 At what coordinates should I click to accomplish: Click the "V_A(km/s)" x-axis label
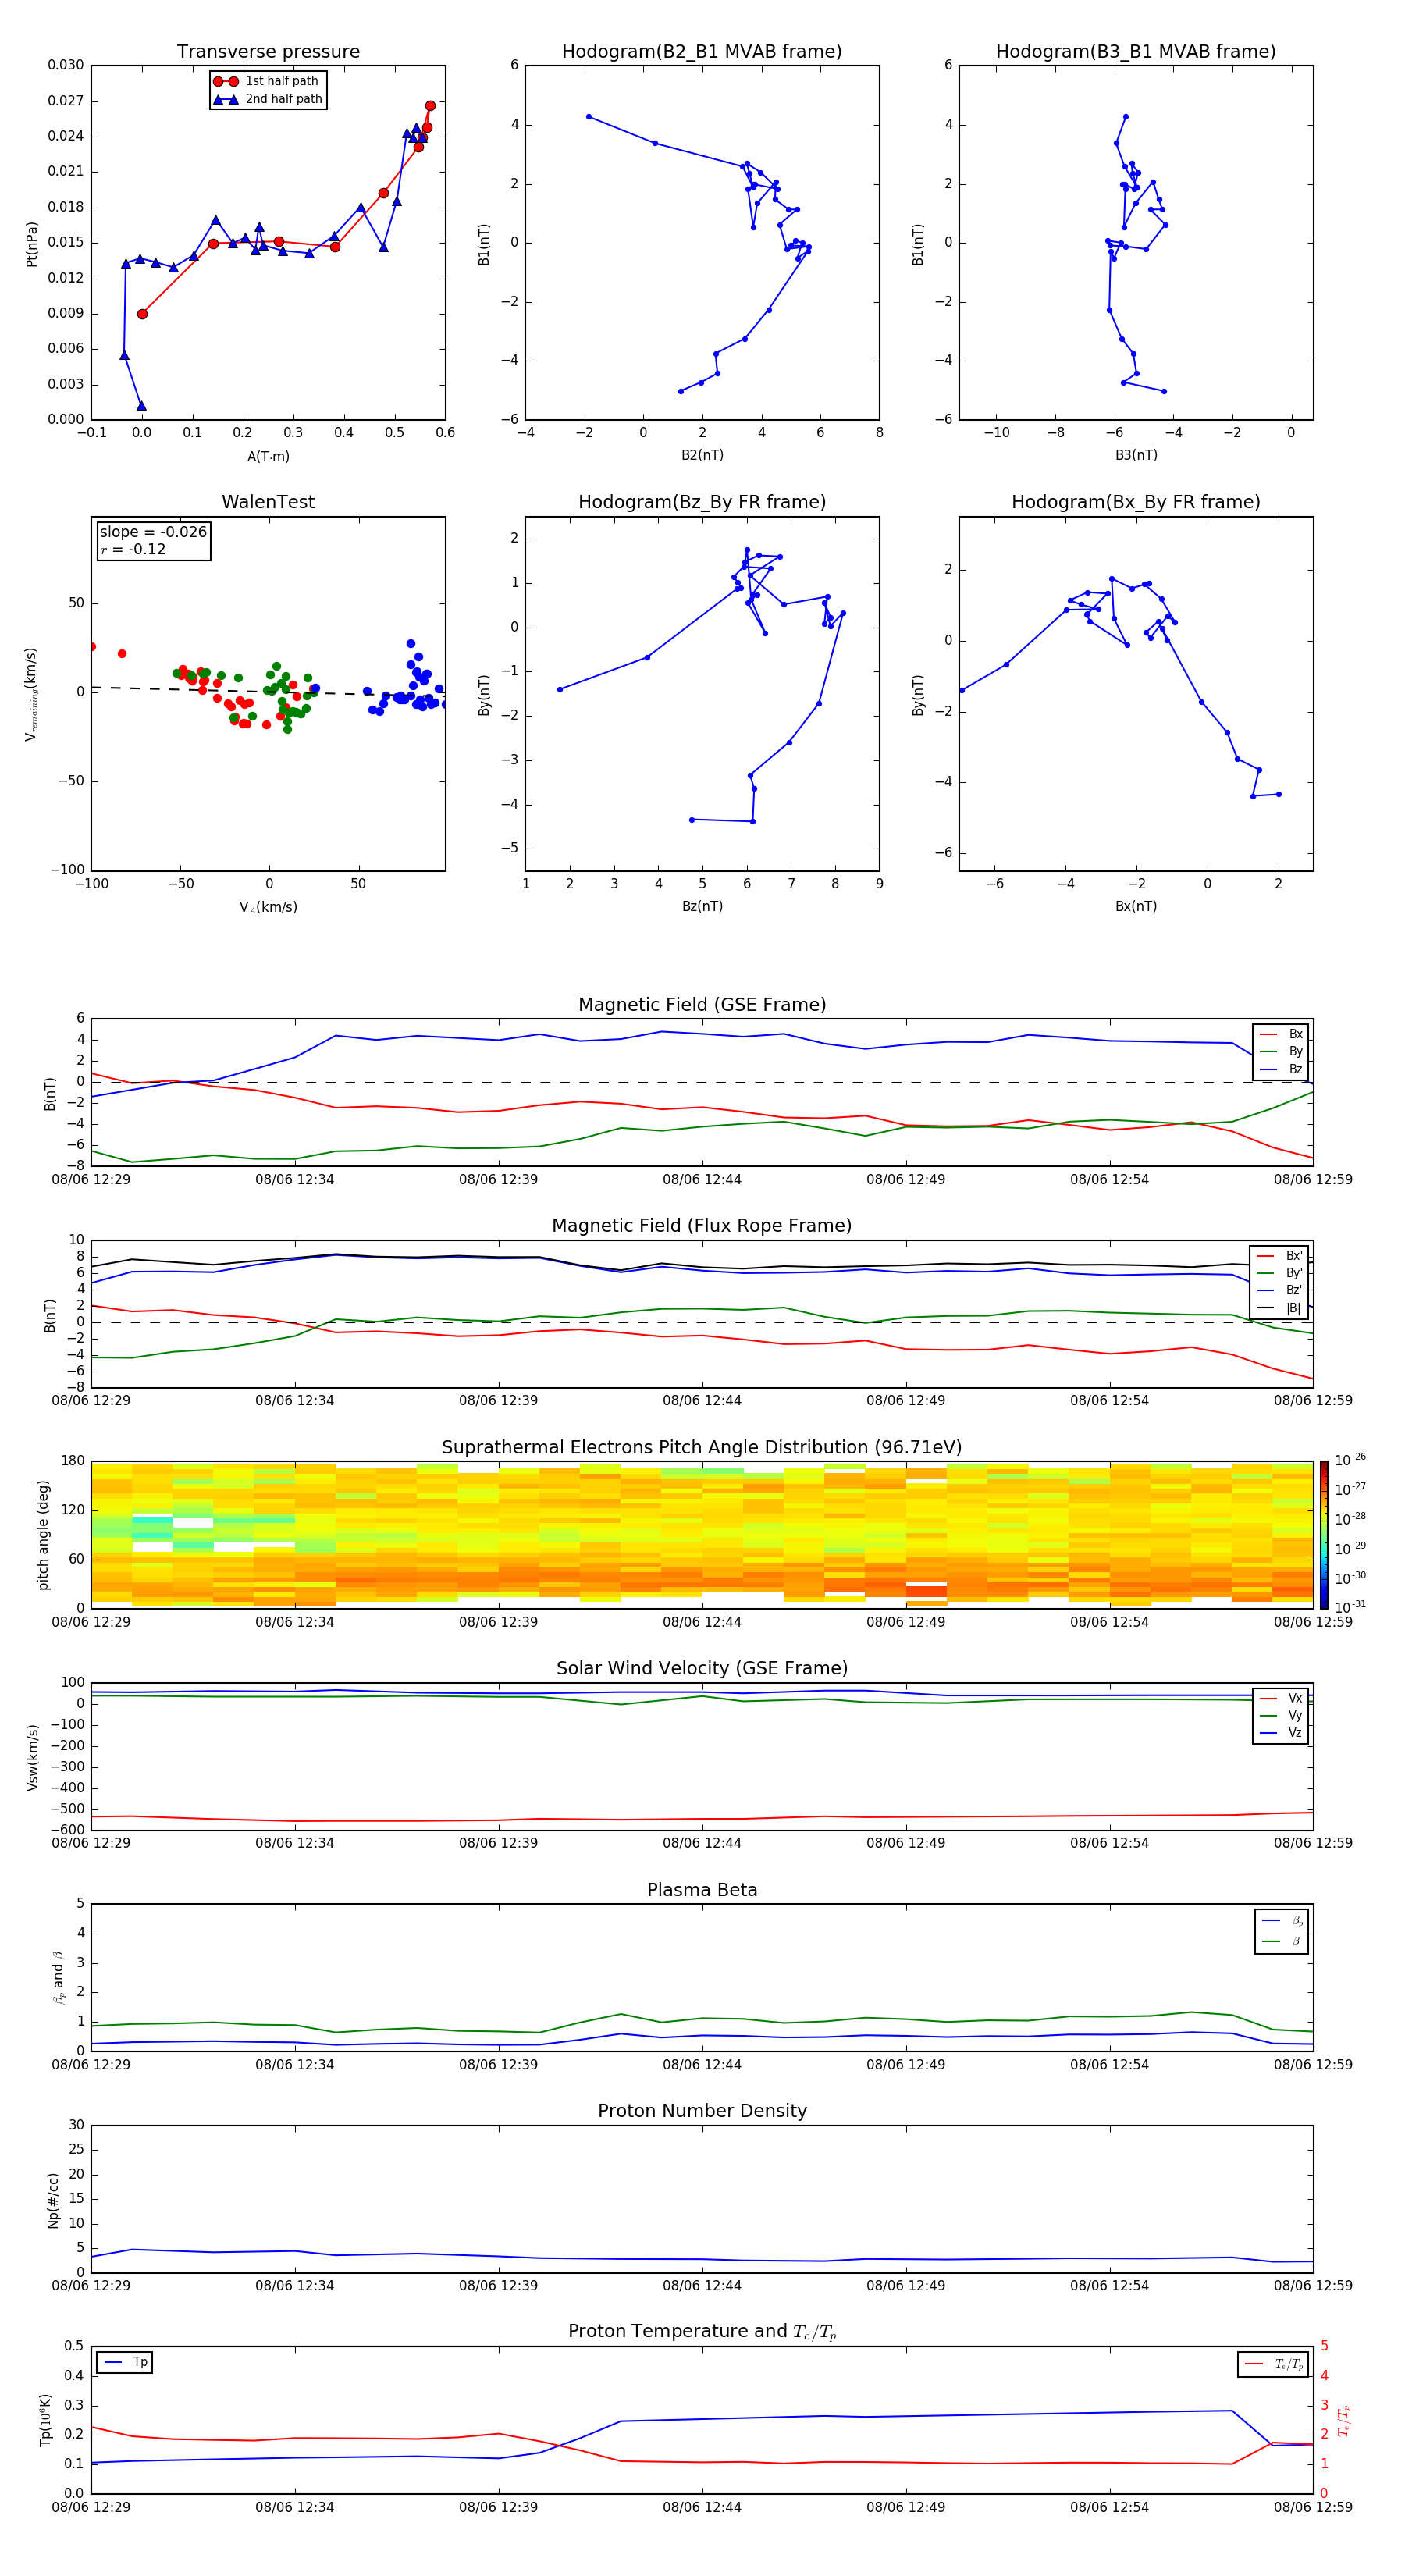[268, 907]
